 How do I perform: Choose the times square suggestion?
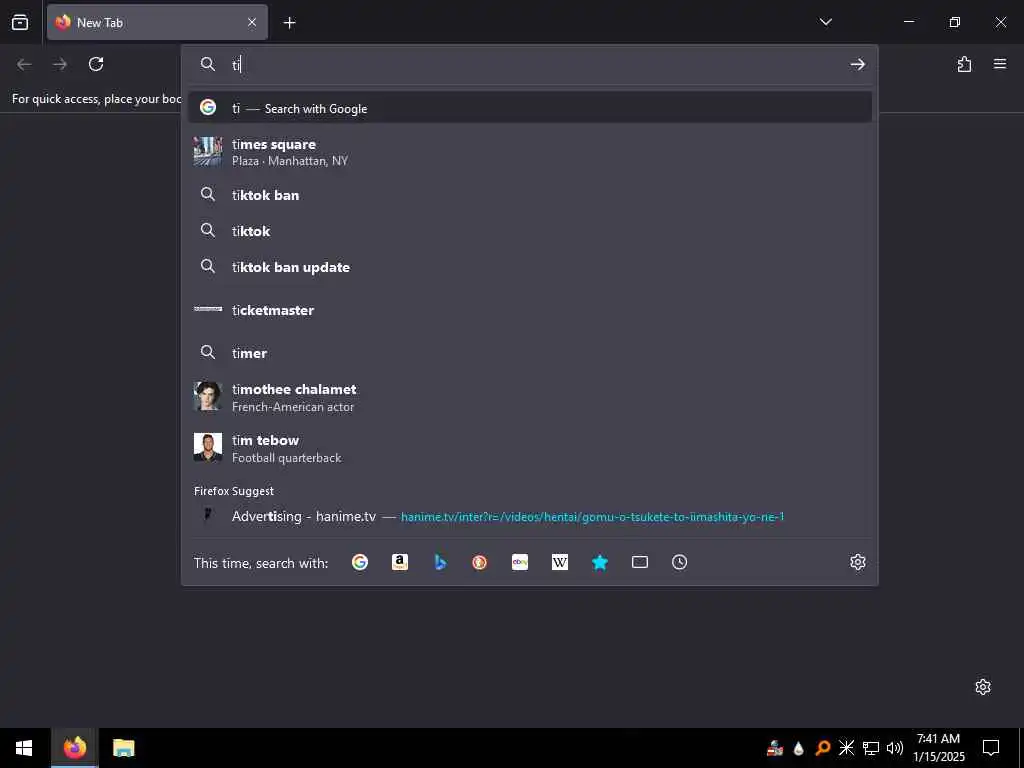[530, 152]
